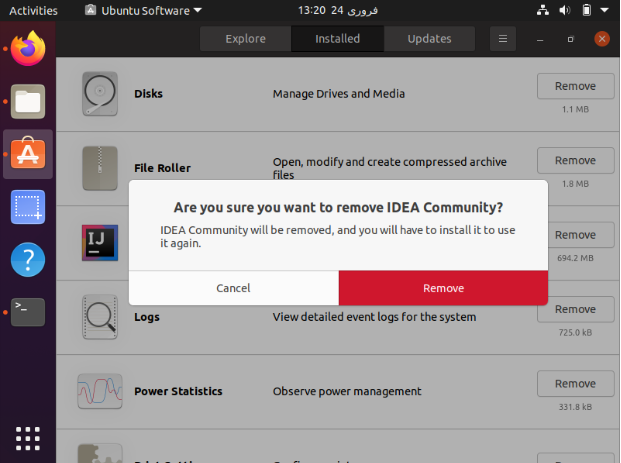Screen dimensions: 621x463
Task: Click 'Observe power management' description
Action: tap(347, 391)
